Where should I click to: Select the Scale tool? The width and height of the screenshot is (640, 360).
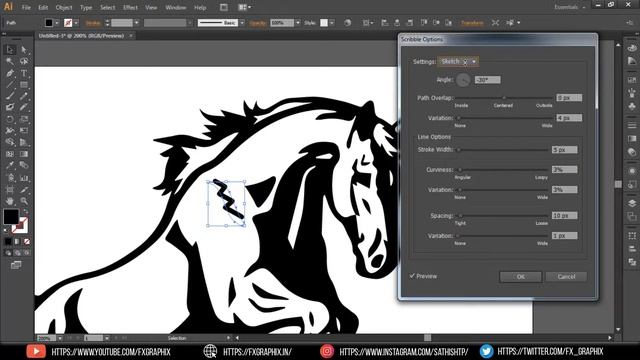pos(24,119)
